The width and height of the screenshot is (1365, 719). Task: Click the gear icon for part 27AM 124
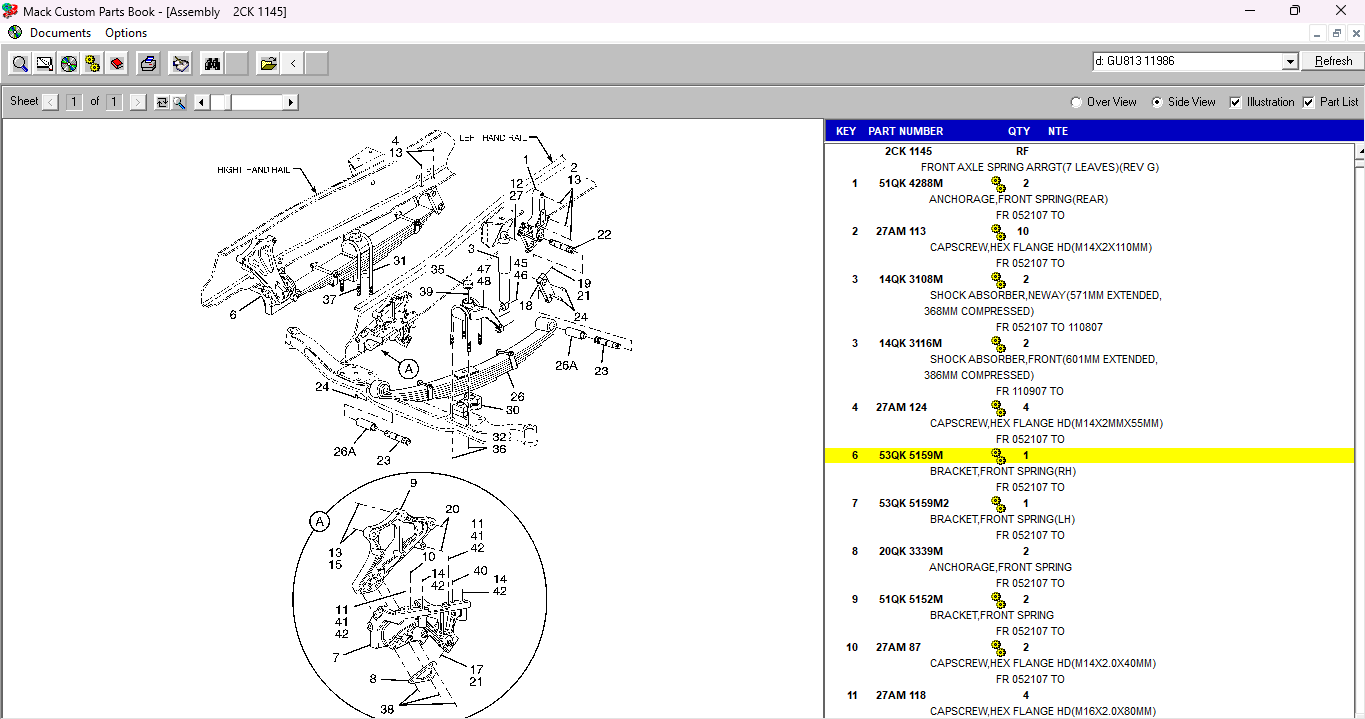coord(998,408)
